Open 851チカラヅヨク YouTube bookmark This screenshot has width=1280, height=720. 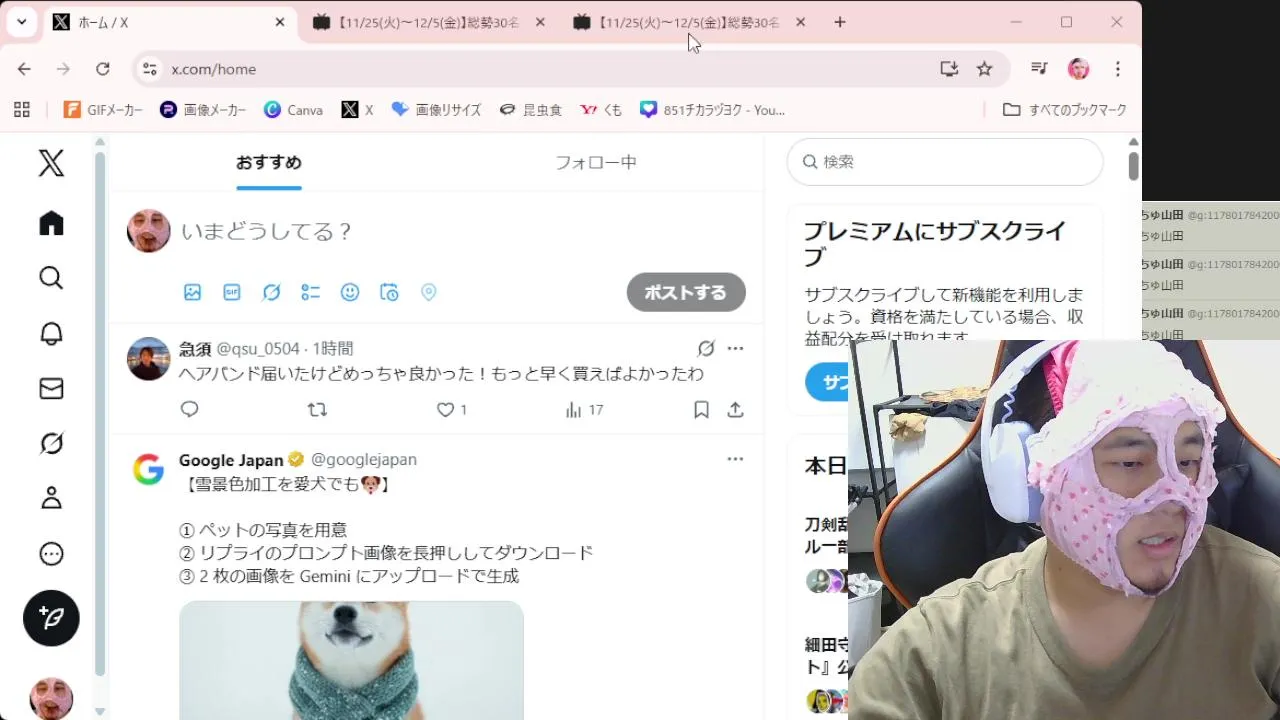tap(712, 110)
